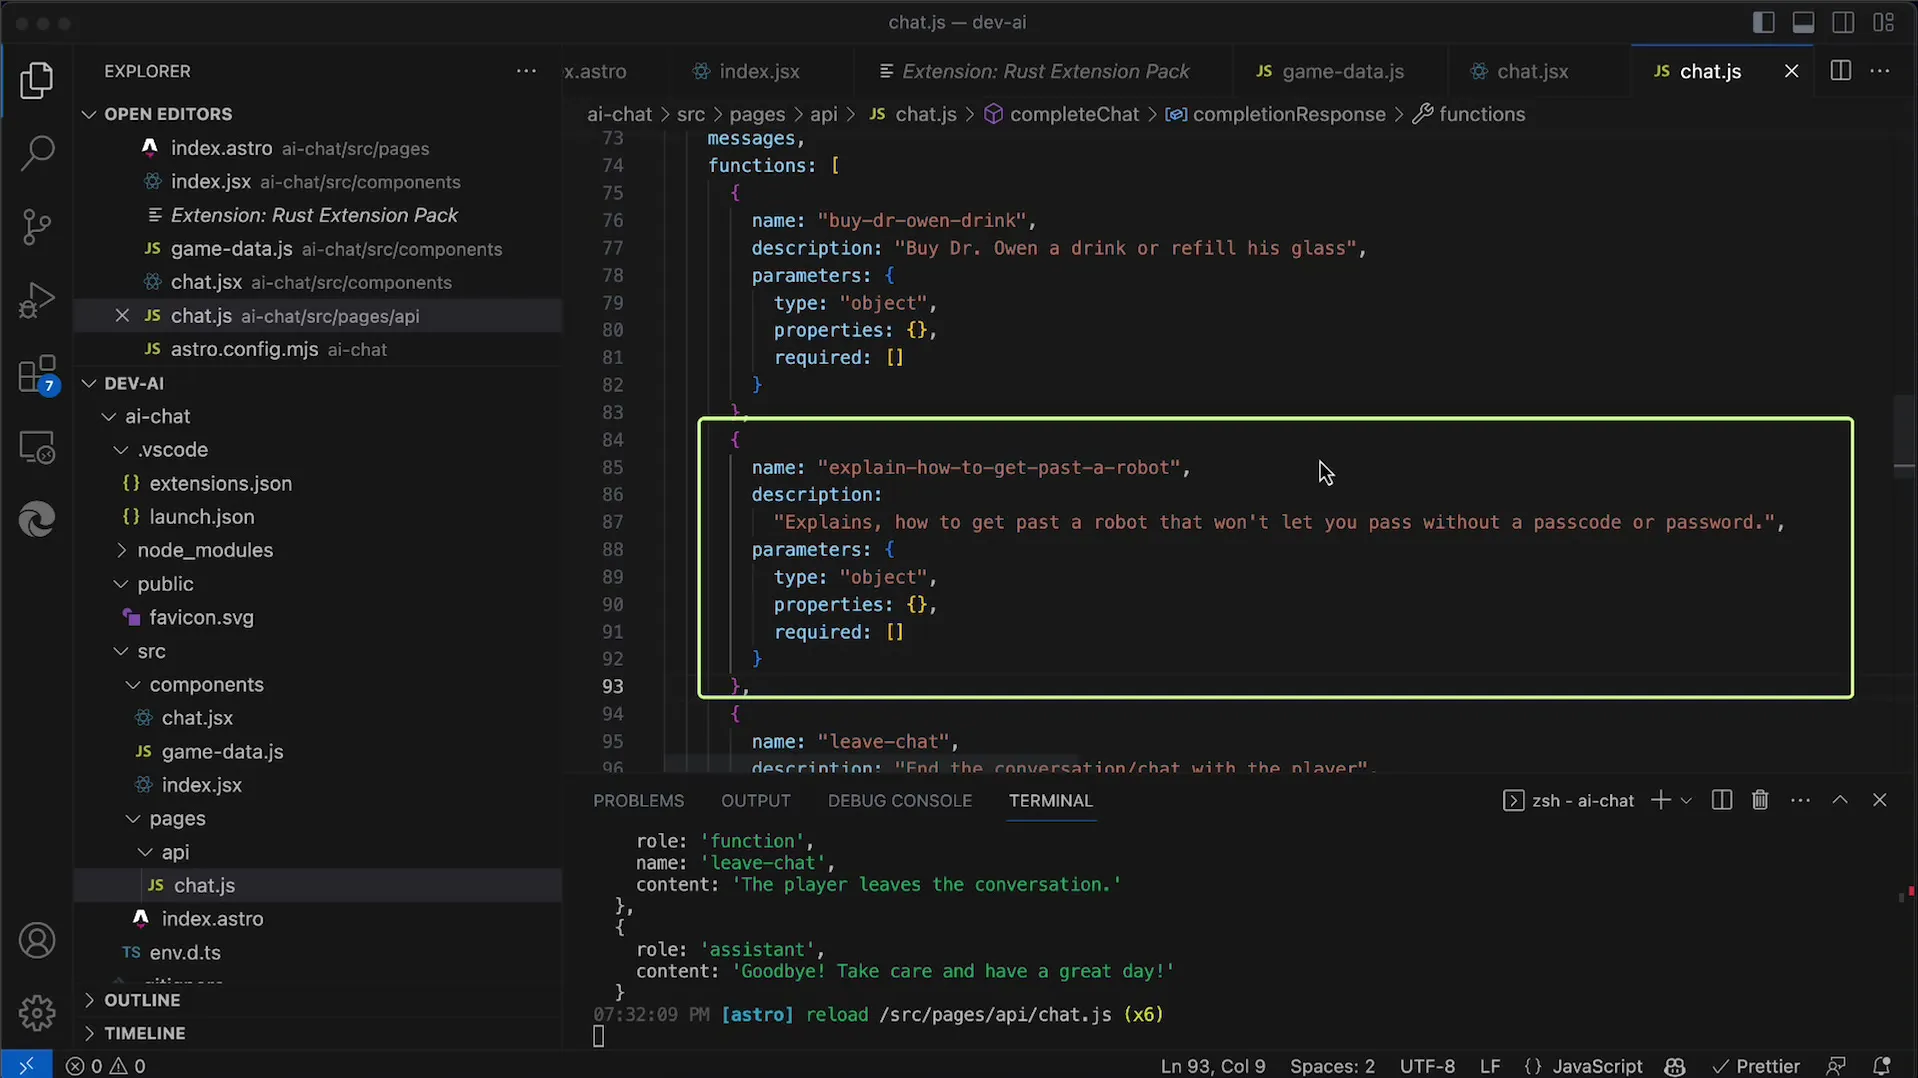The image size is (1918, 1078).
Task: Open errors and warnings count in status bar
Action: (x=106, y=1066)
